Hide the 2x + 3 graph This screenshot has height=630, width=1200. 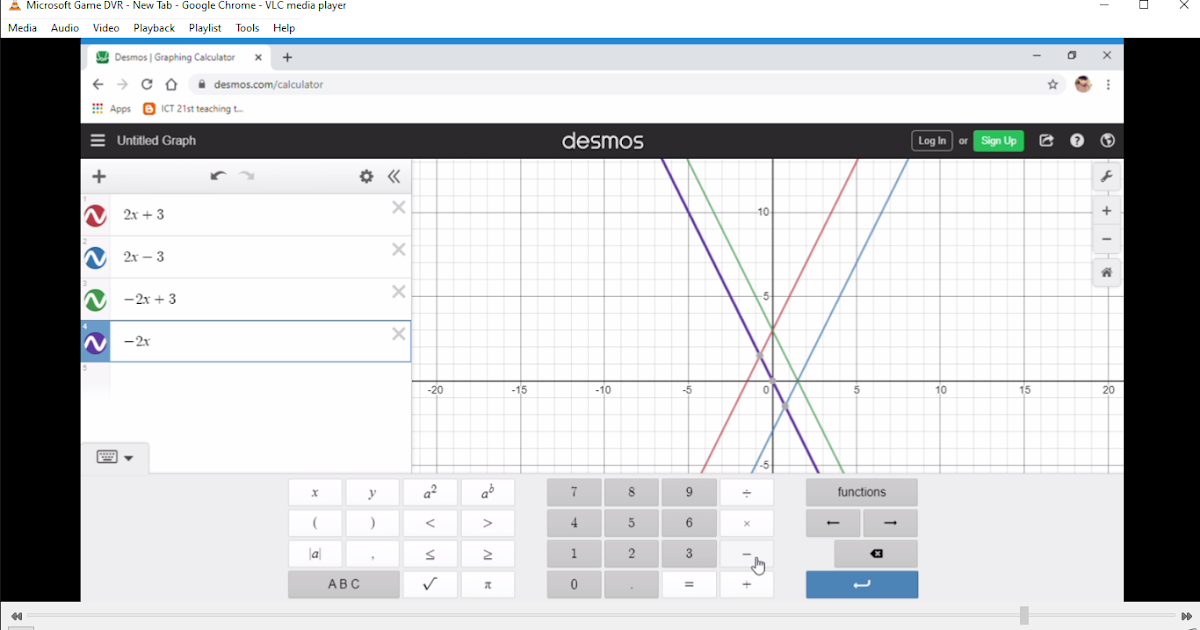94,214
